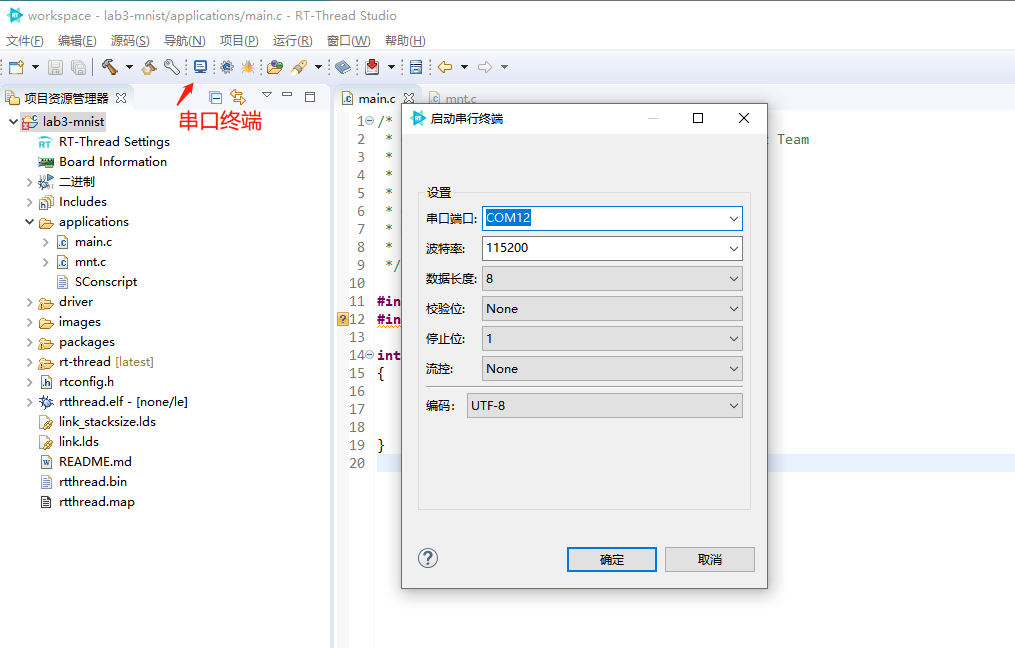This screenshot has height=648, width=1015.
Task: Switch to the main.c editor tab
Action: pos(377,98)
